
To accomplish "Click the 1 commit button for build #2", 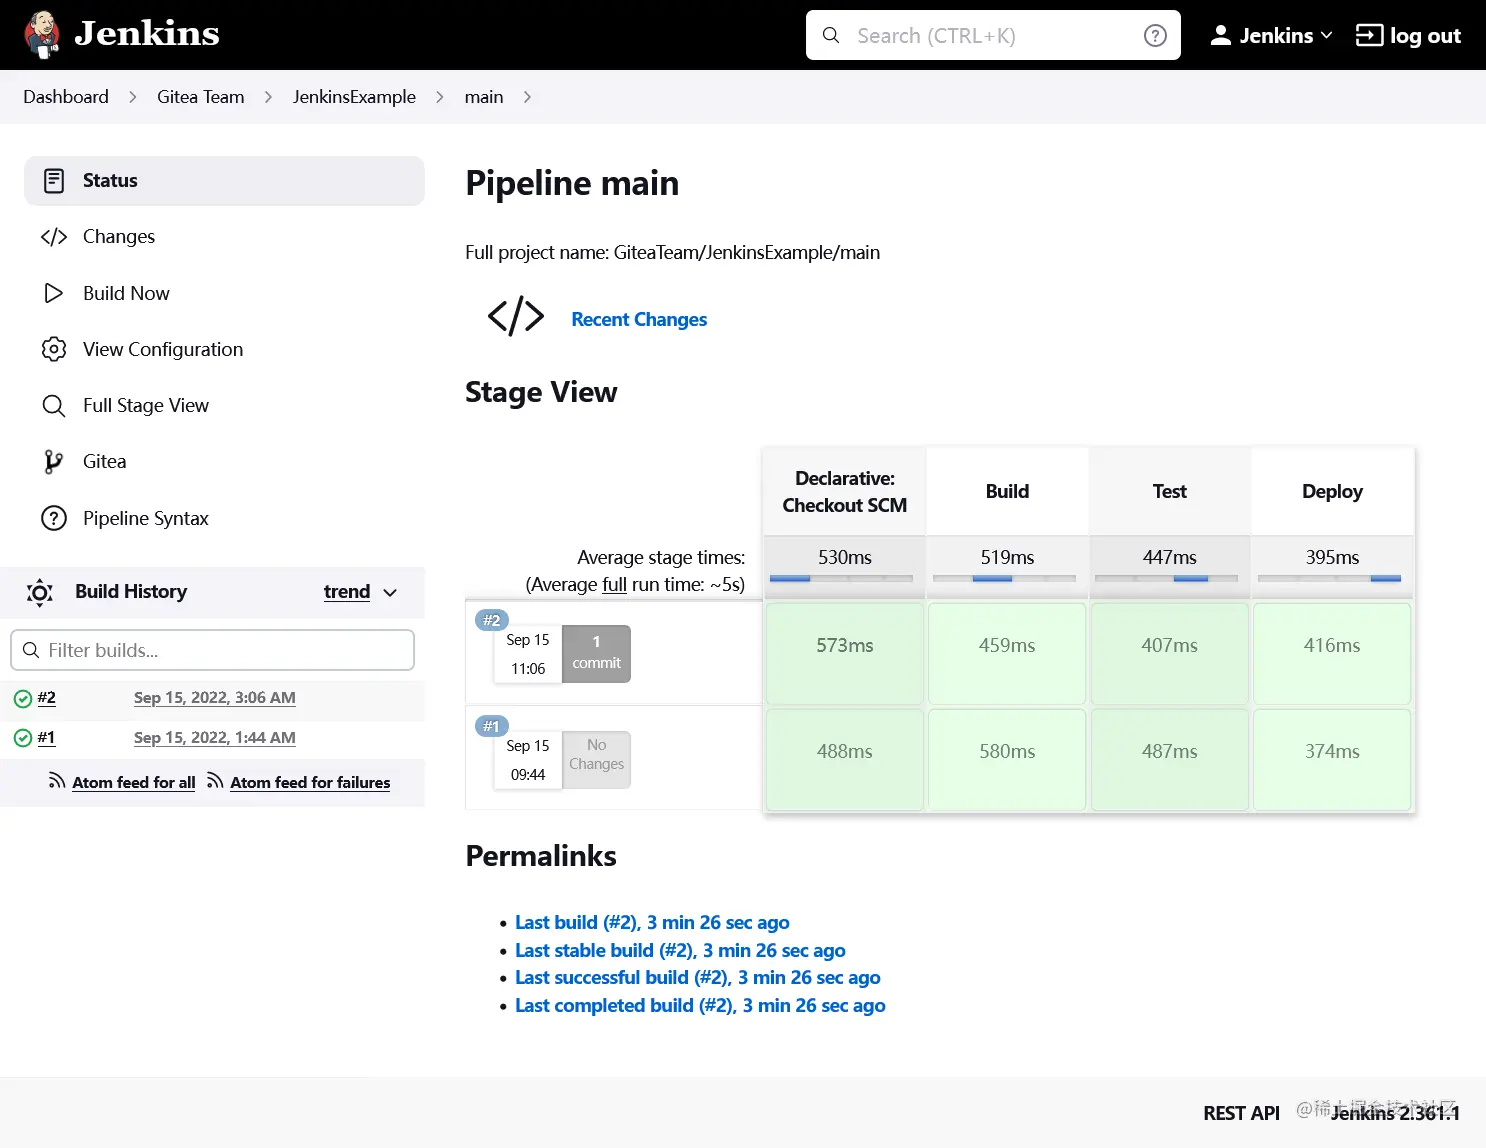I will click(x=596, y=653).
